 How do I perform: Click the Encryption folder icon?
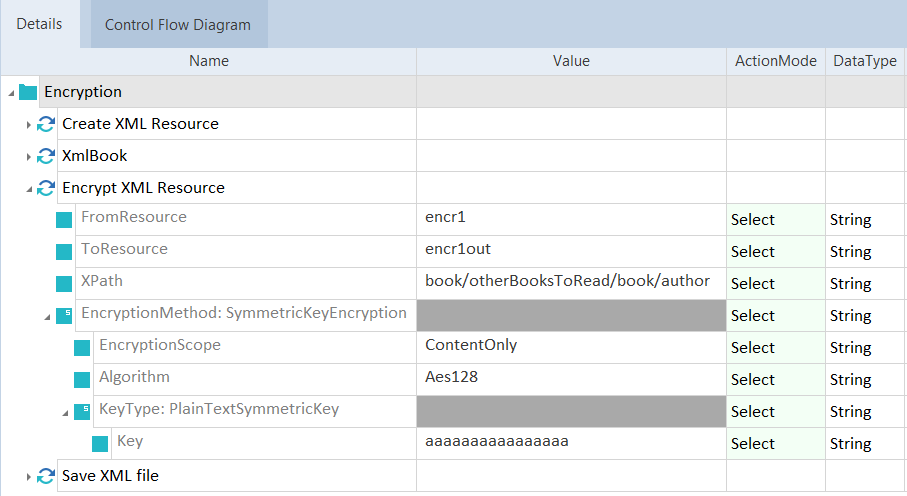click(28, 92)
